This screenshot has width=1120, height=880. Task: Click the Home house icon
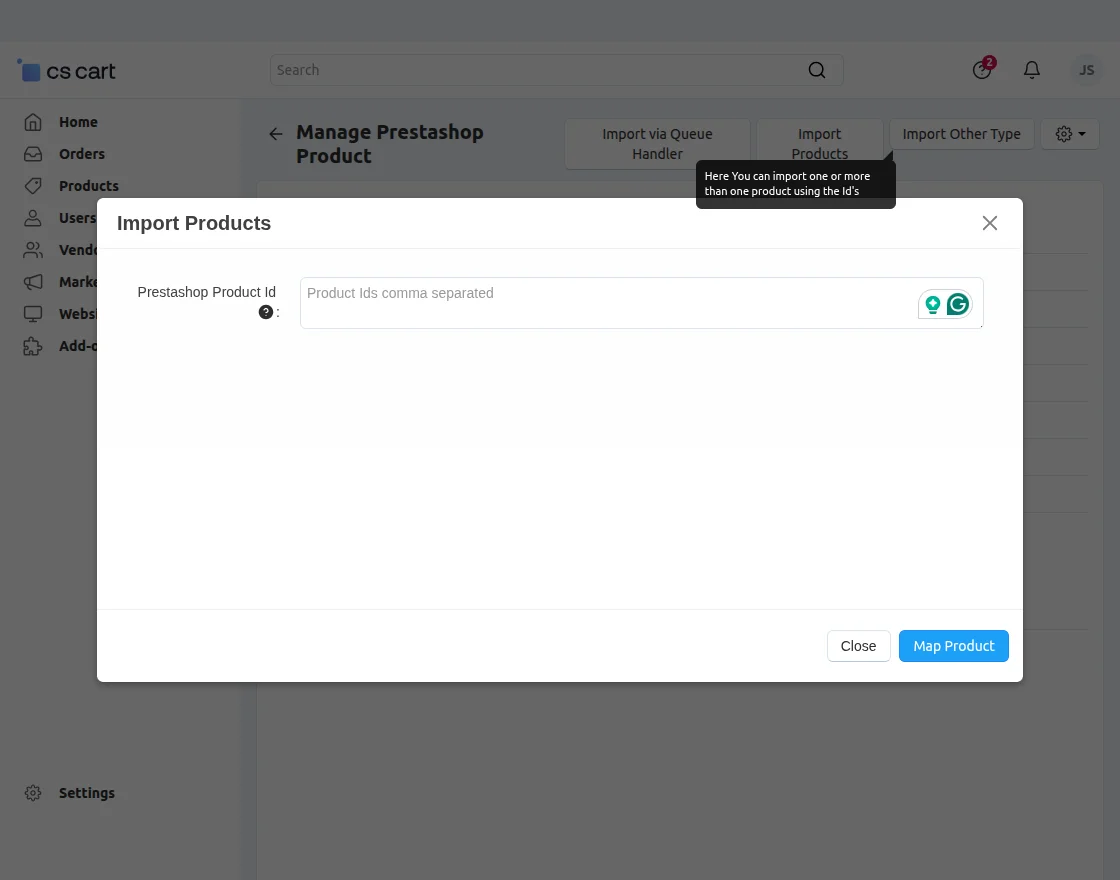click(33, 122)
